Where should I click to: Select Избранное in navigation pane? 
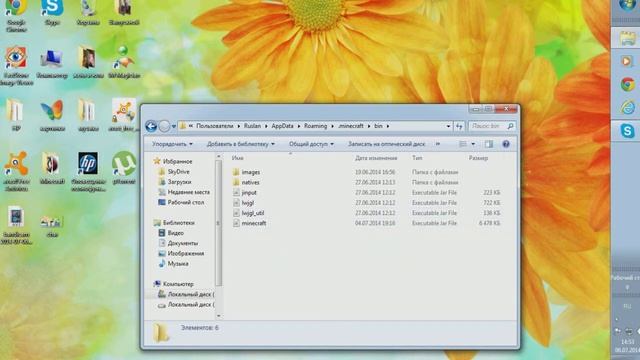pos(178,162)
